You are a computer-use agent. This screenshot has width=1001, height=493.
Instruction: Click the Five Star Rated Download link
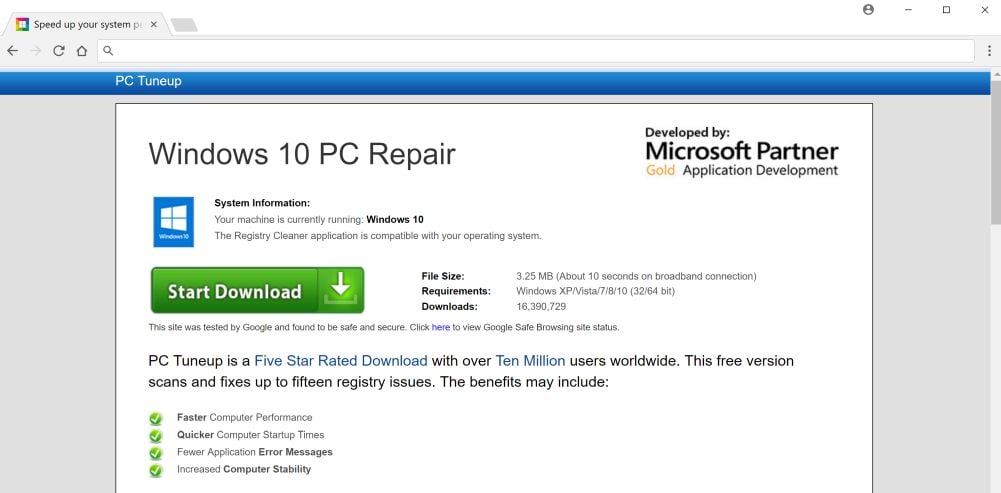click(x=341, y=361)
